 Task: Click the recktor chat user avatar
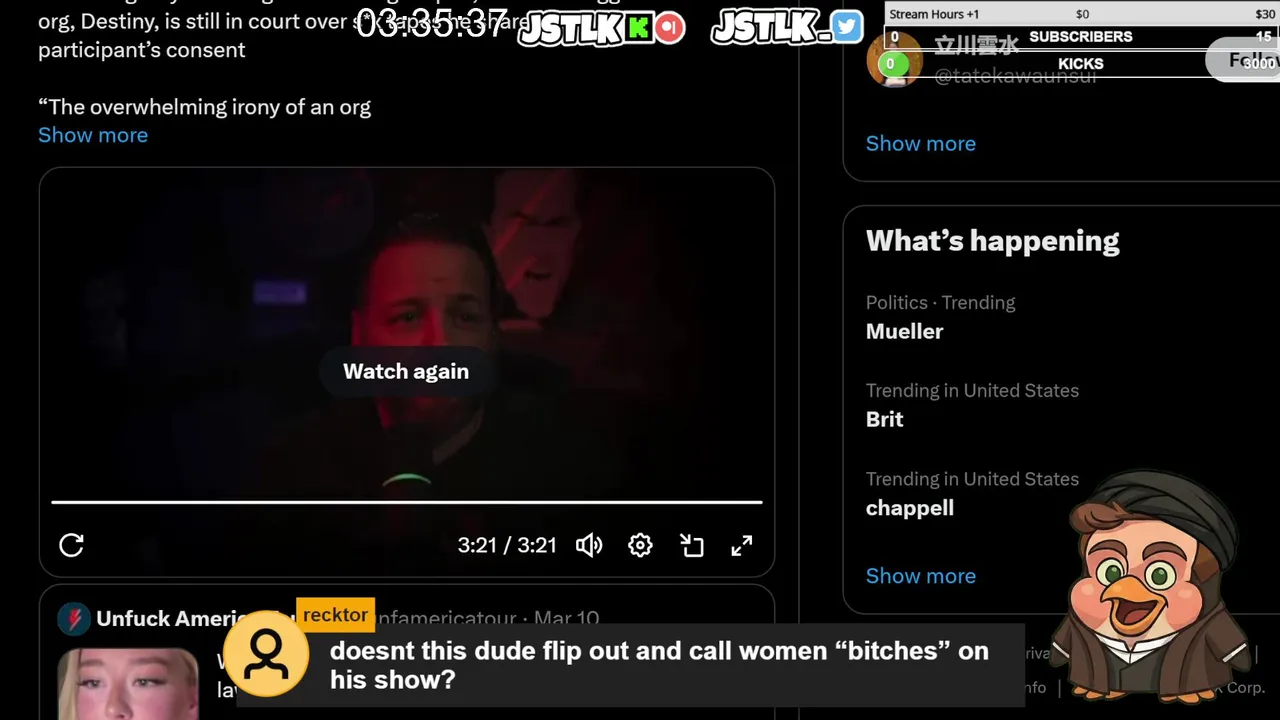coord(266,655)
